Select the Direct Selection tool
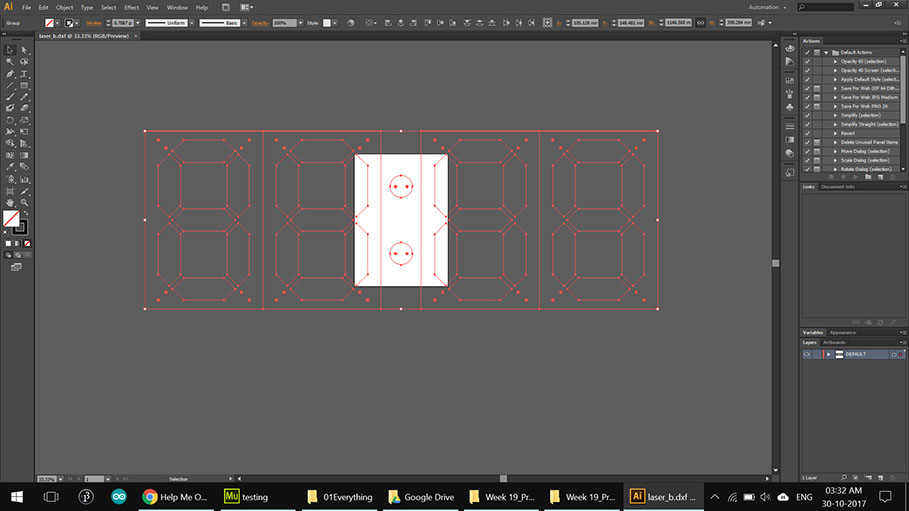 click(x=24, y=50)
